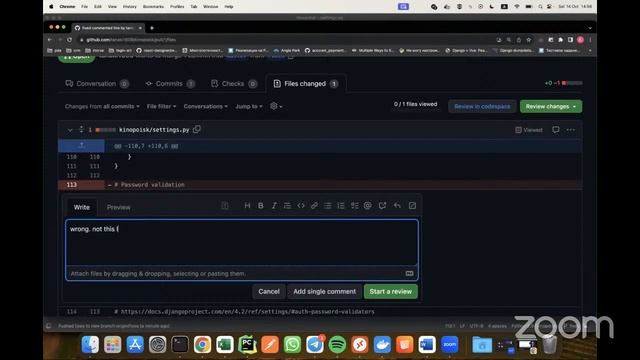Insert a suggestion icon in editor toolbar
640x360 pixels.
pos(224,206)
